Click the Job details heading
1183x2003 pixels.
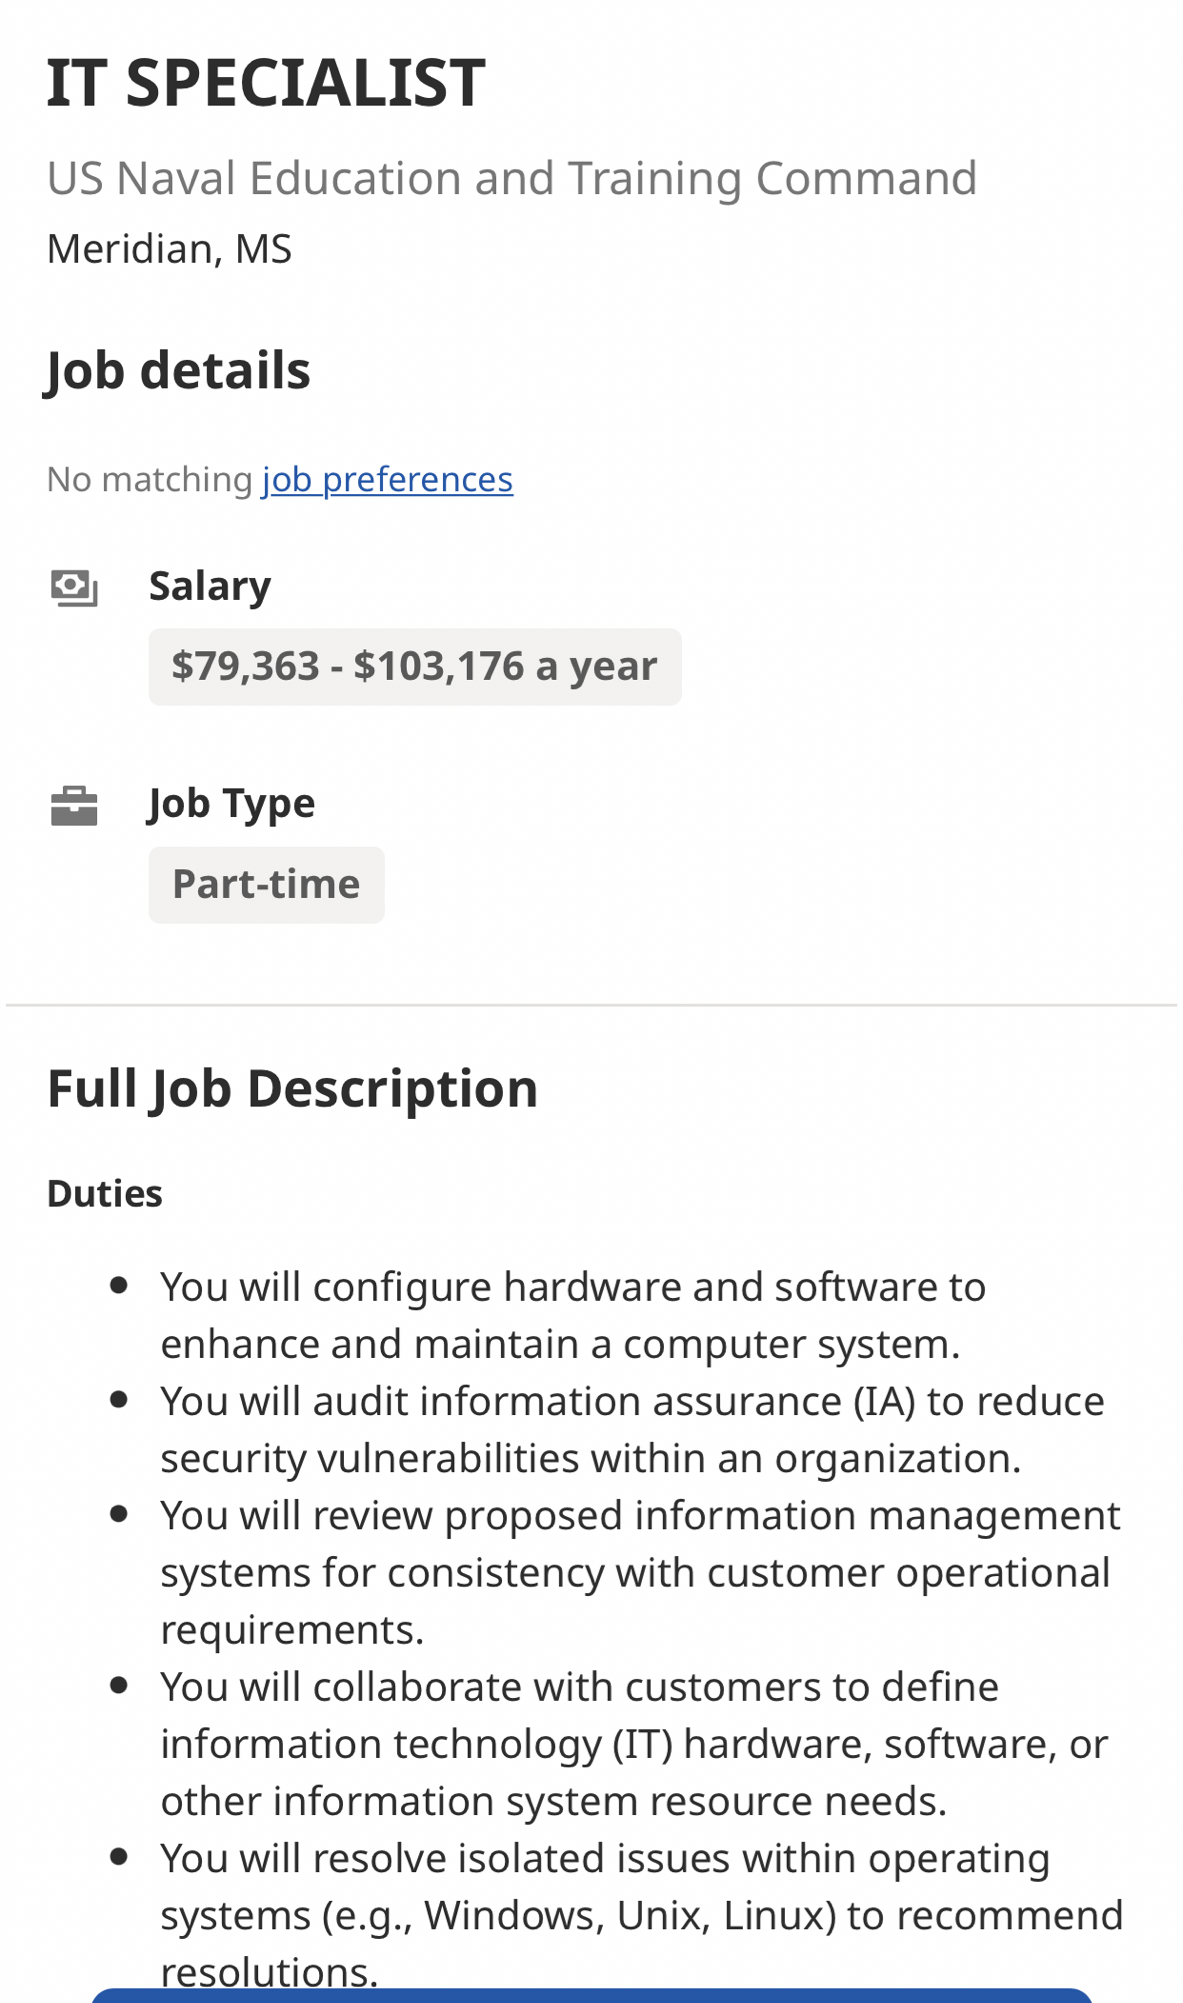pyautogui.click(x=178, y=370)
